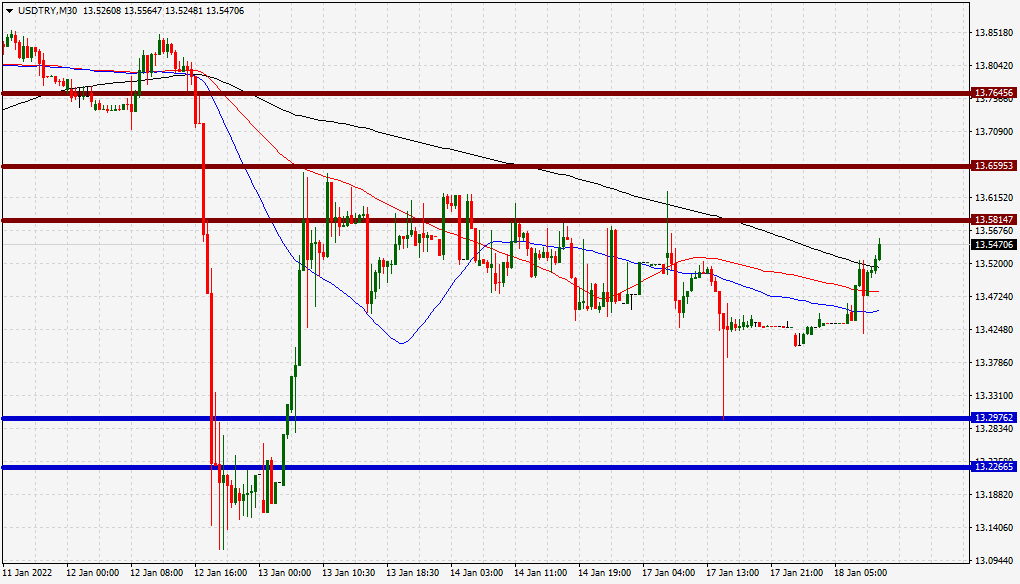Click the 13.85180 price scale value
Viewport: 1020px width, 584px height.
994,33
